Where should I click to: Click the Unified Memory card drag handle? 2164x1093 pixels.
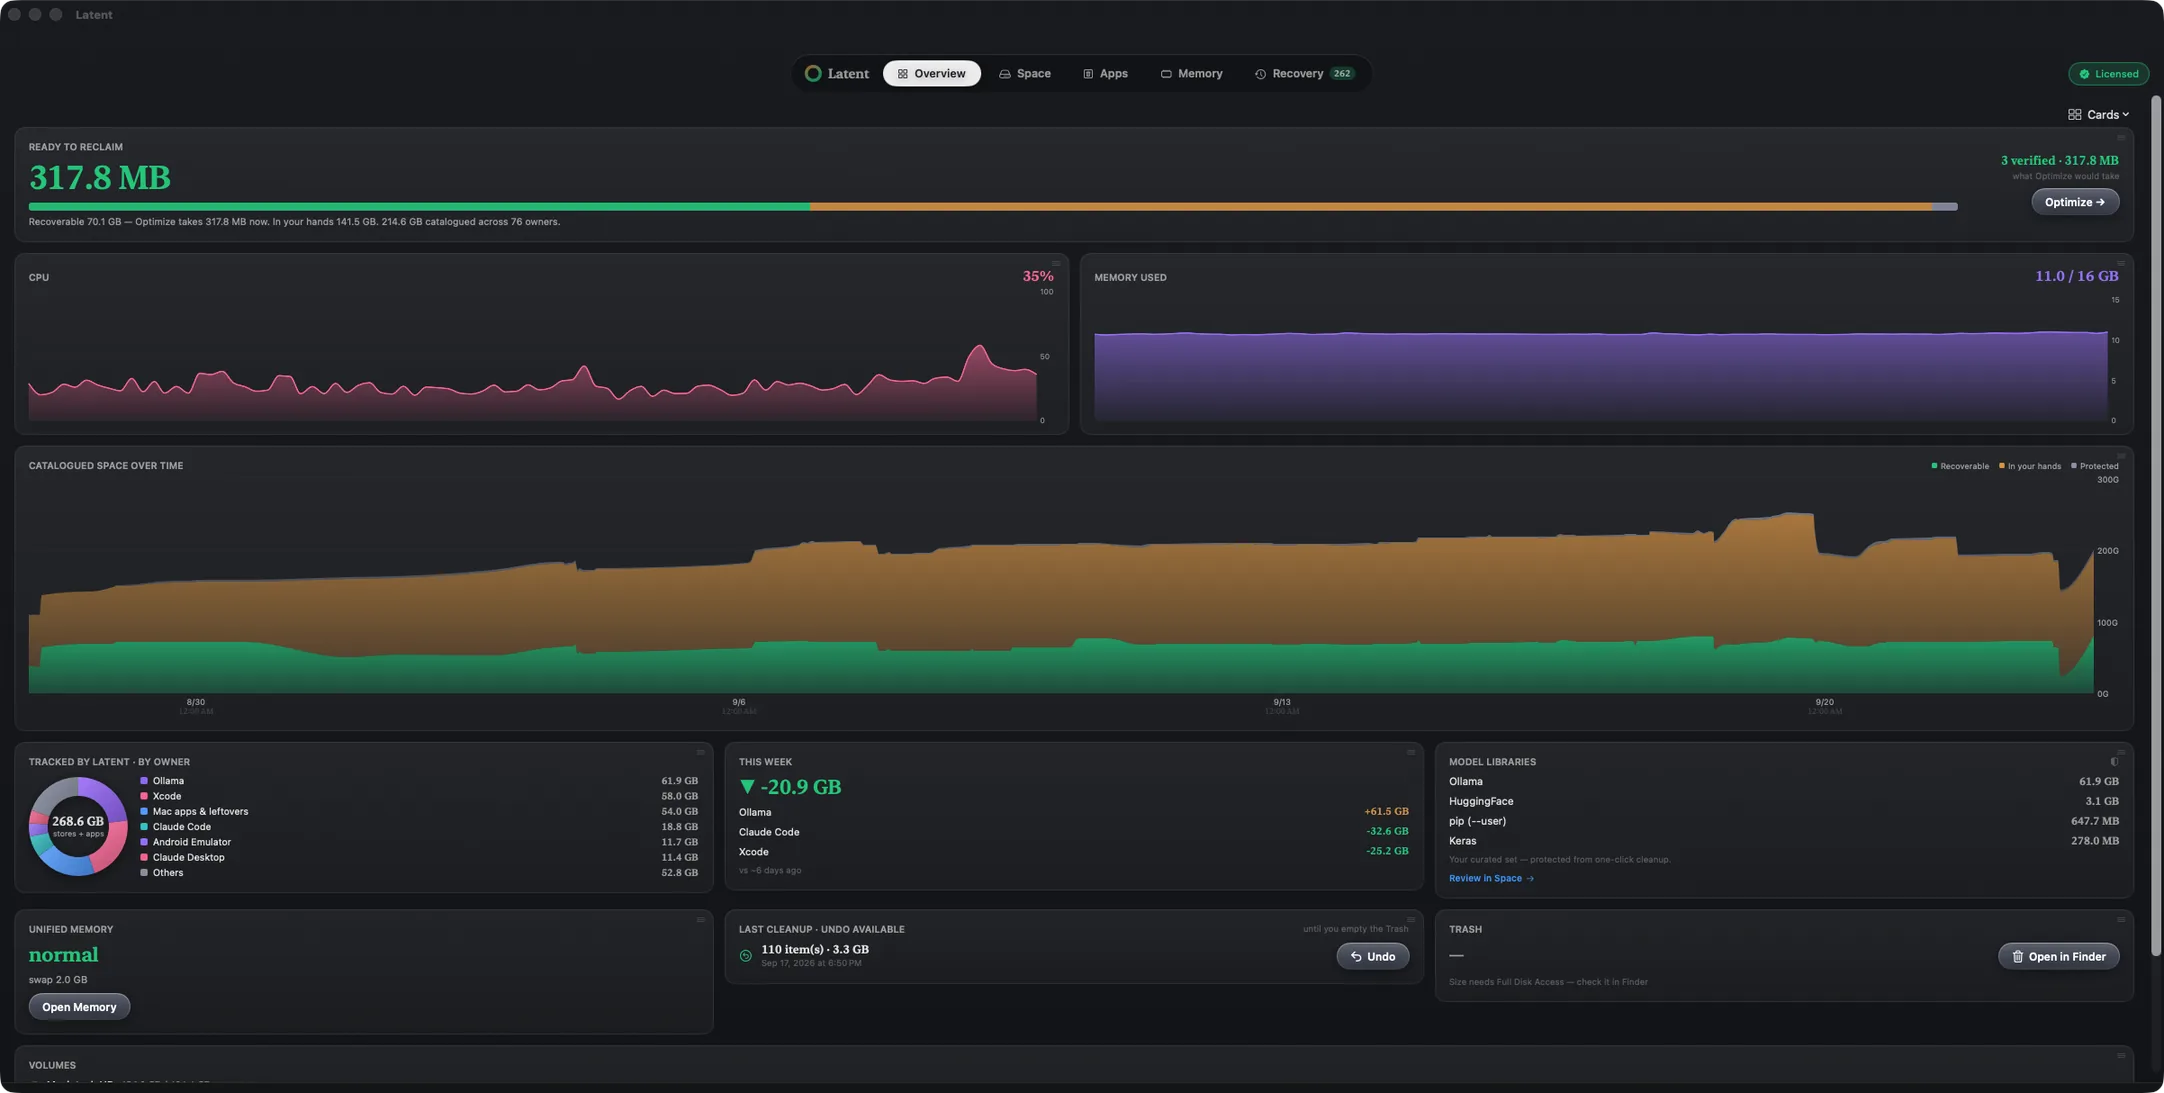(x=700, y=920)
